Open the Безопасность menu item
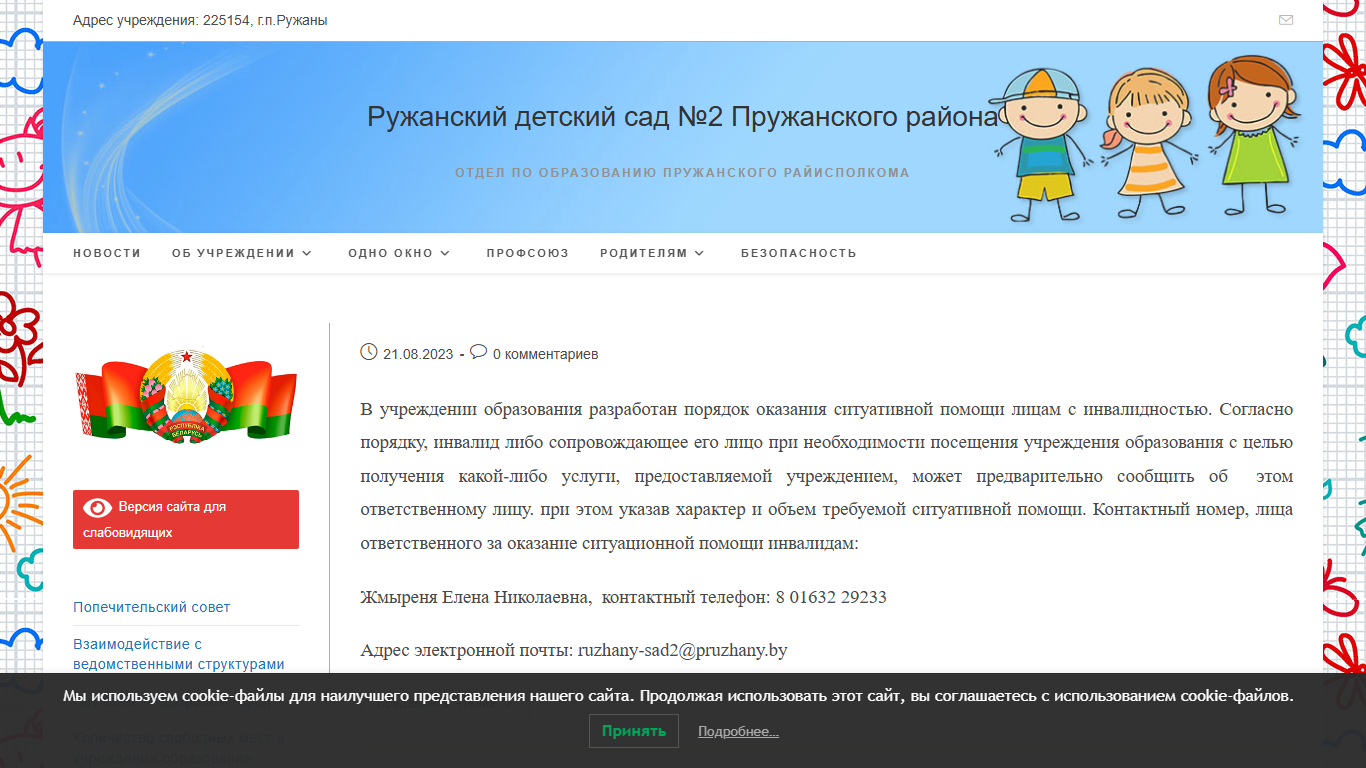 pos(799,253)
